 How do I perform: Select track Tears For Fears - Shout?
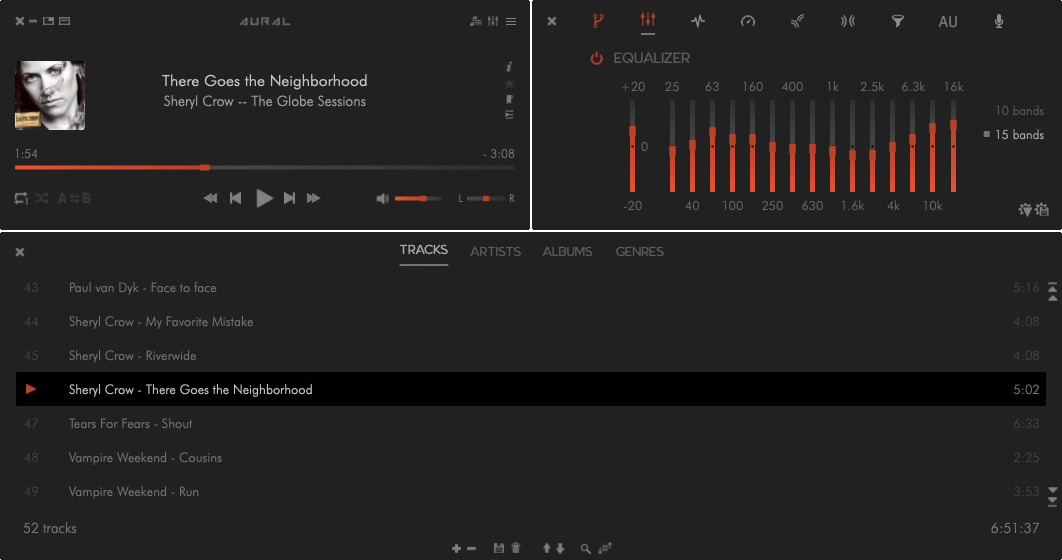pyautogui.click(x=530, y=423)
